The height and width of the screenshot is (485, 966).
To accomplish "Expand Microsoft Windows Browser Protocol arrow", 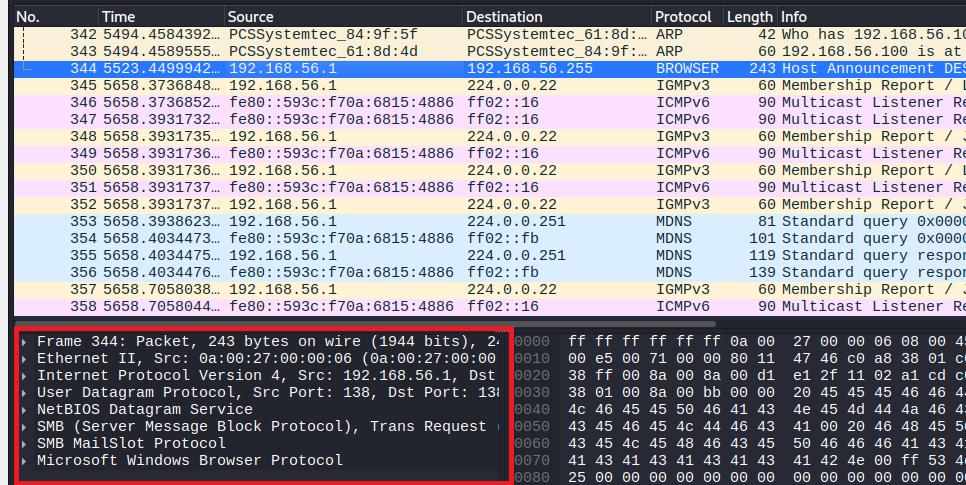I will coord(24,460).
